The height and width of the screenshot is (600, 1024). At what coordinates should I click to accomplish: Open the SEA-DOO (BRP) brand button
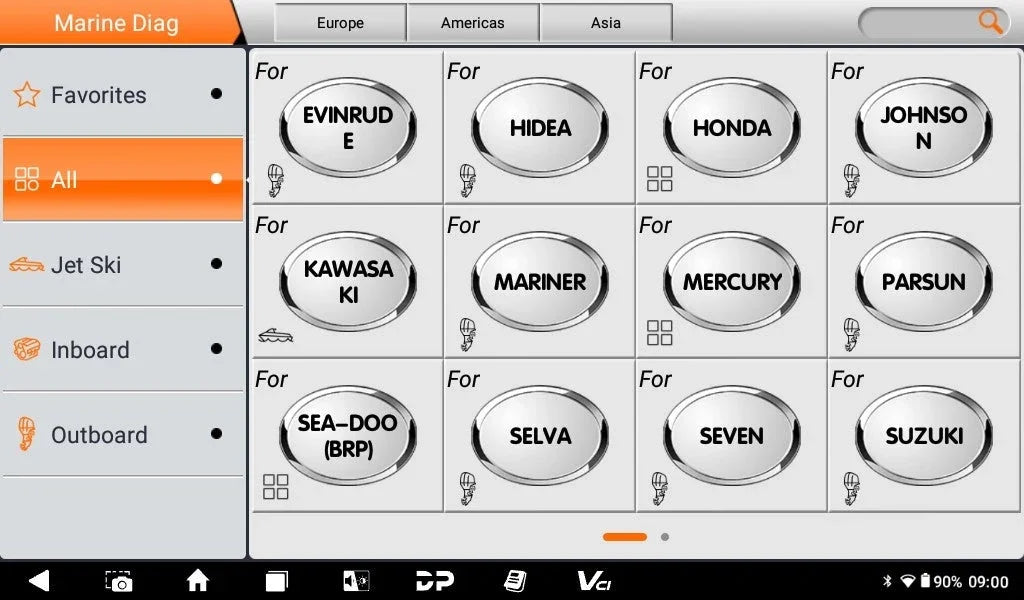coord(347,436)
